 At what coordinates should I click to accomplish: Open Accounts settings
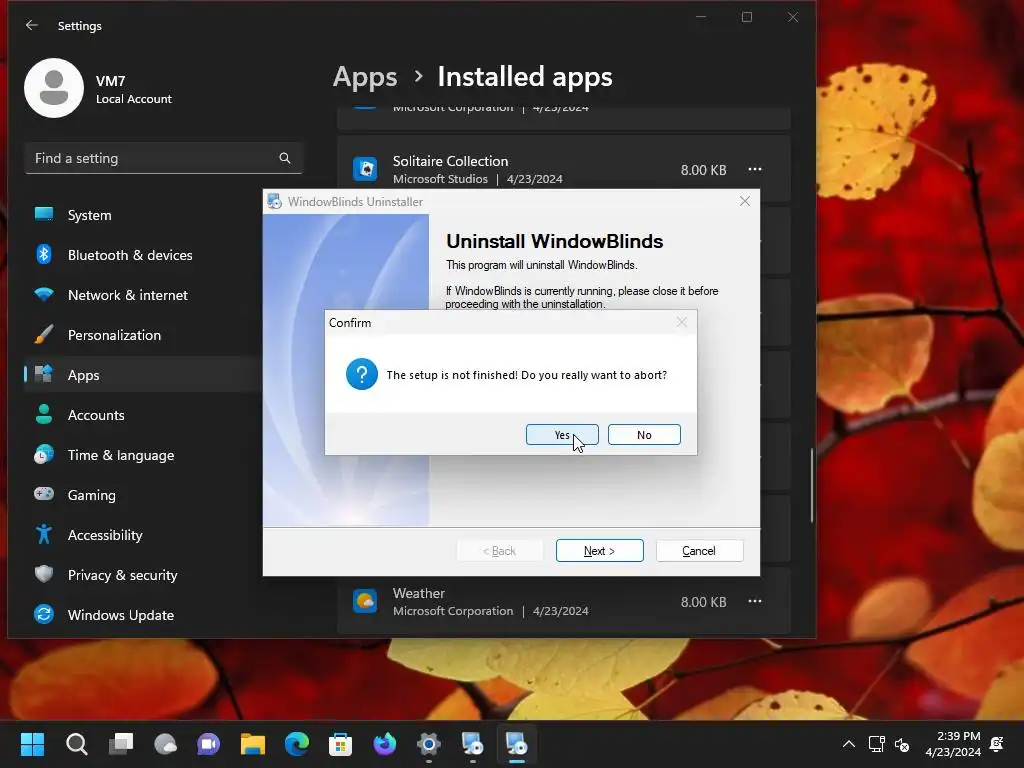click(142, 415)
